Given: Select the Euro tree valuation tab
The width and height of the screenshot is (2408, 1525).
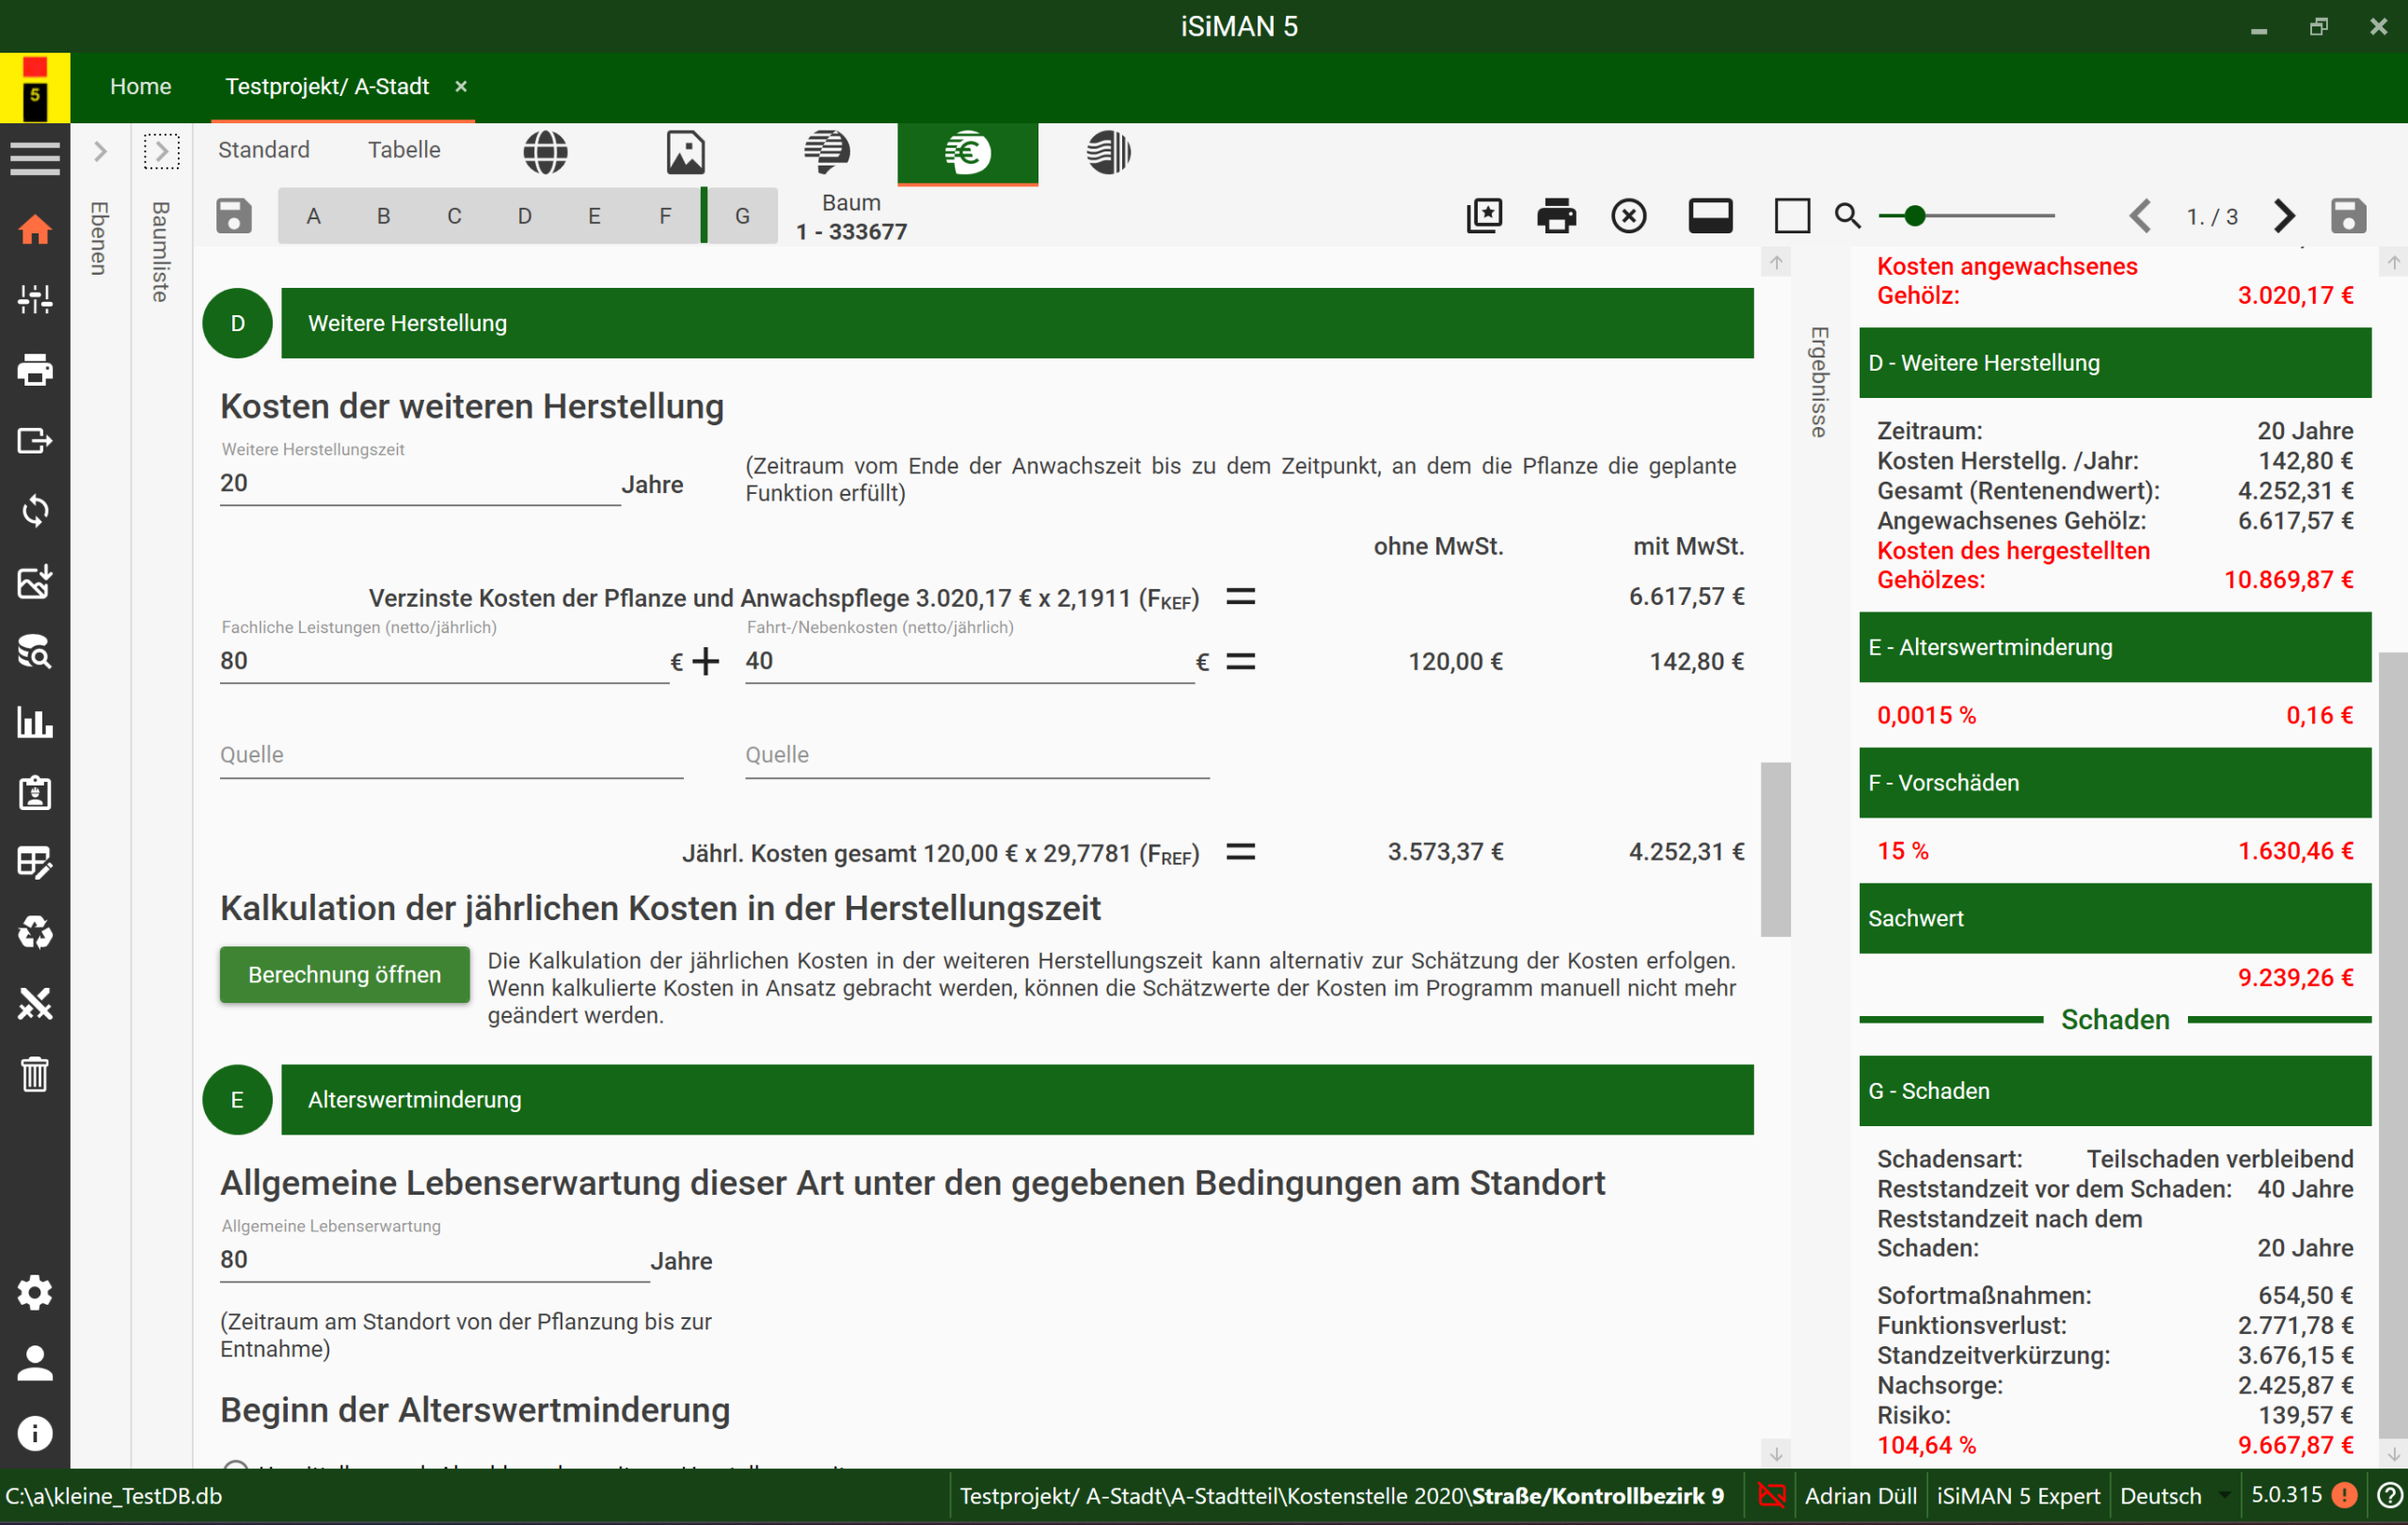Looking at the screenshot, I should pyautogui.click(x=967, y=152).
